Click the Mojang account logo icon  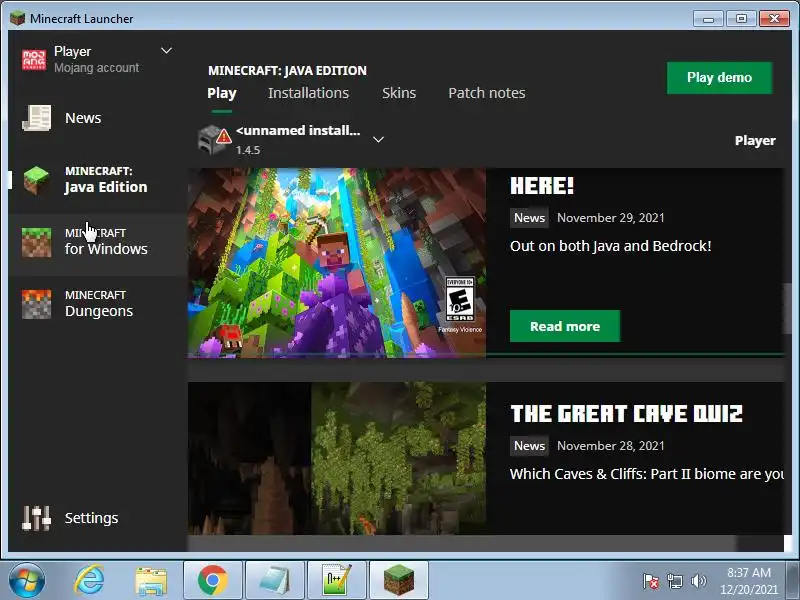[x=34, y=59]
